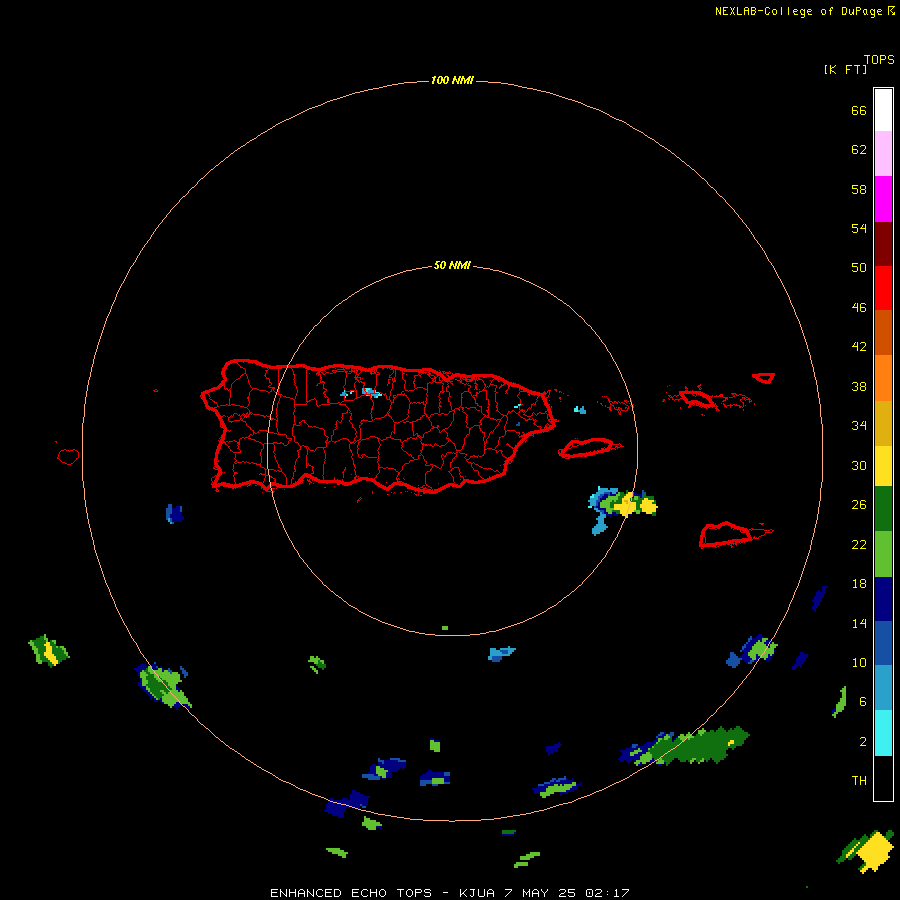900x900 pixels.
Task: Click the large yellow echo in the bottom-right corner
Action: pyautogui.click(x=875, y=851)
